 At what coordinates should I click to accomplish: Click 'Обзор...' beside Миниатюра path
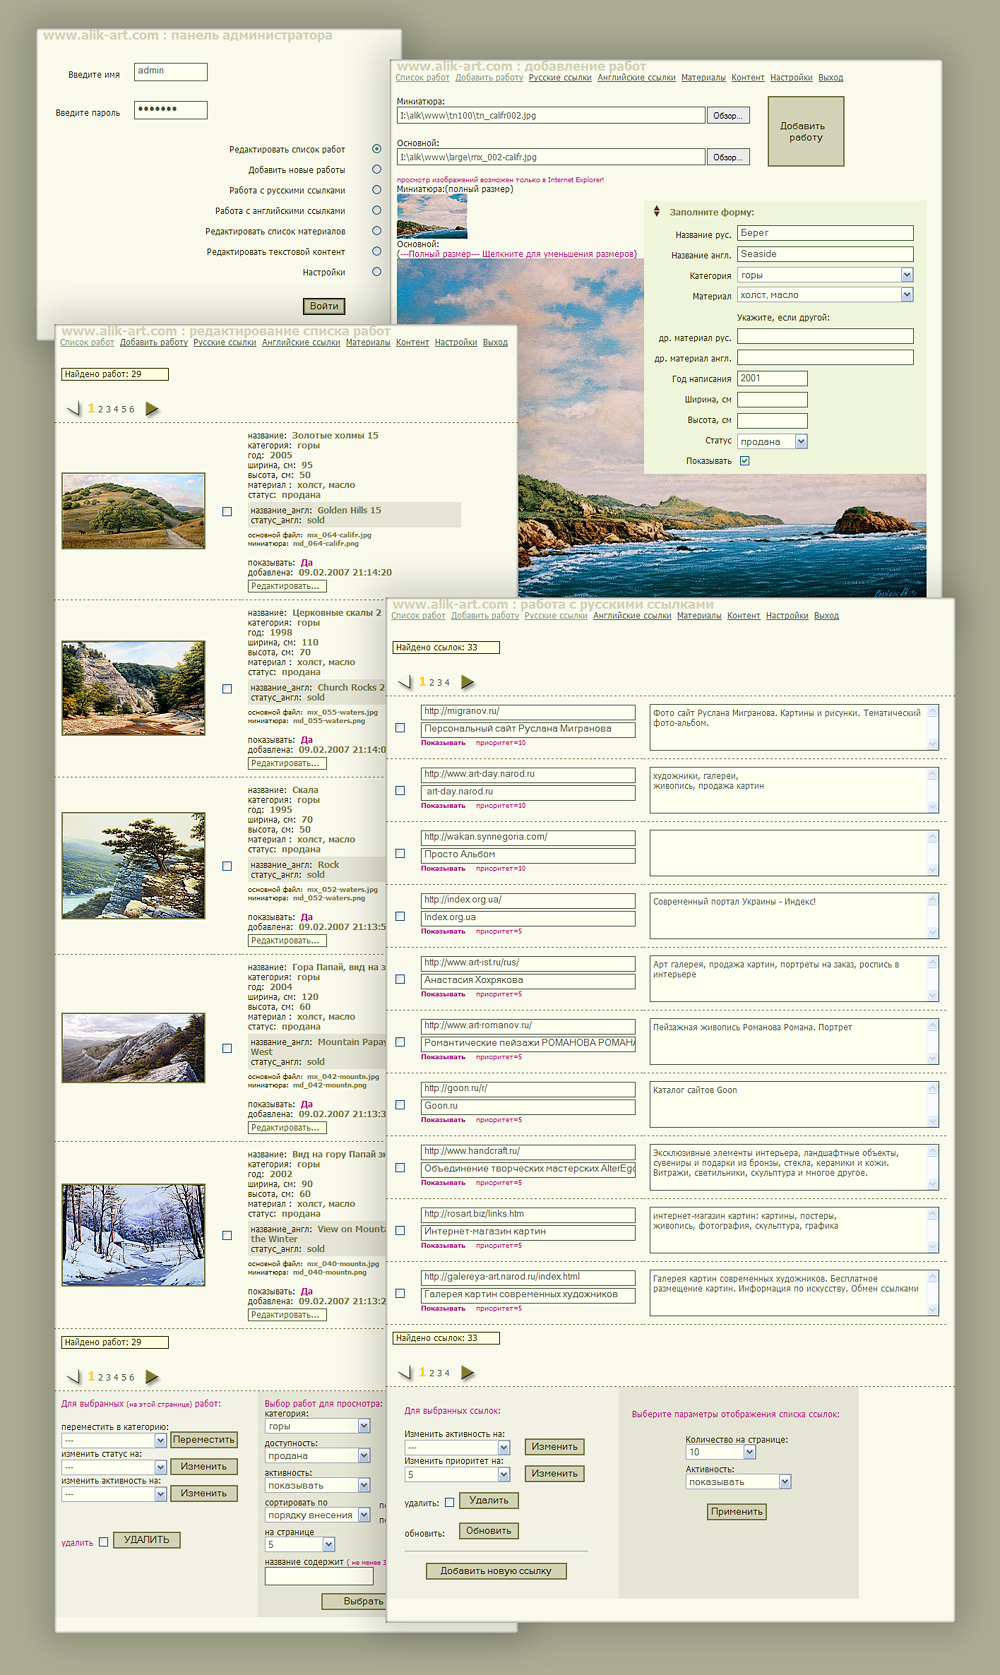[x=728, y=116]
